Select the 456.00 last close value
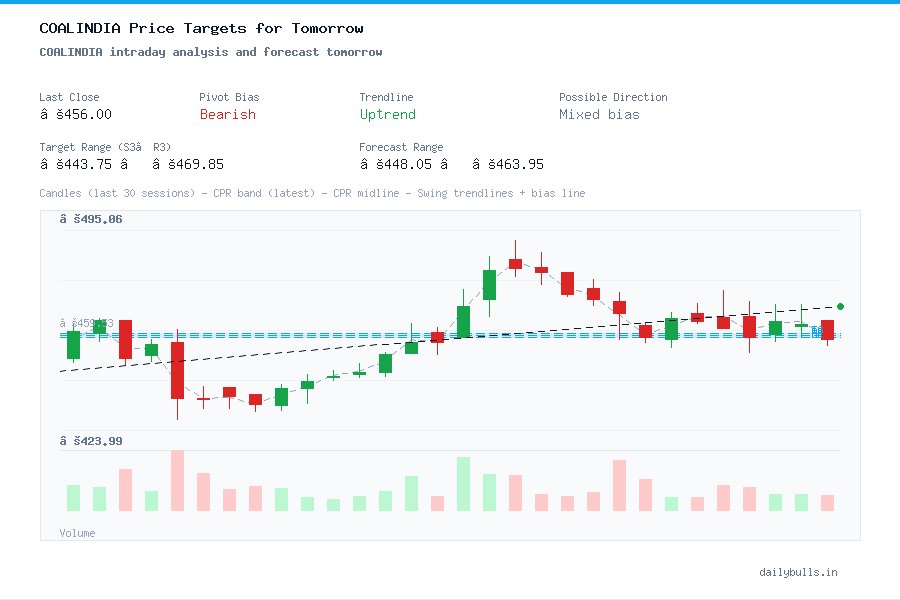This screenshot has width=900, height=600. click(76, 114)
